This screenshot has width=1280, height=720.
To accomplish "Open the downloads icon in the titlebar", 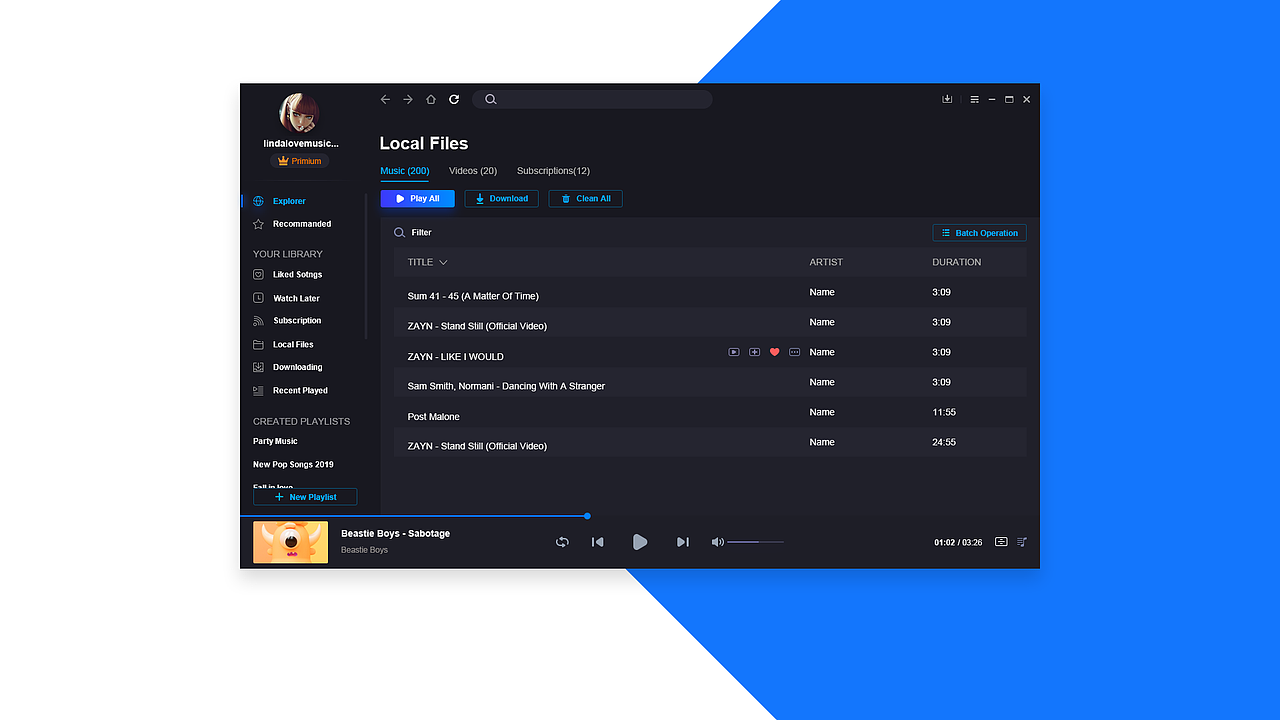I will tap(946, 99).
